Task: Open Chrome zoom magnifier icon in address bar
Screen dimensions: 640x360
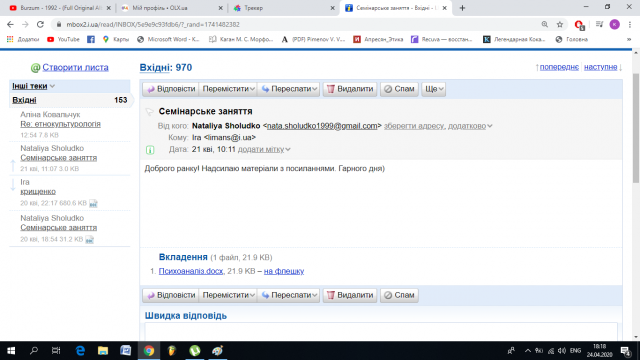Action: [x=544, y=24]
